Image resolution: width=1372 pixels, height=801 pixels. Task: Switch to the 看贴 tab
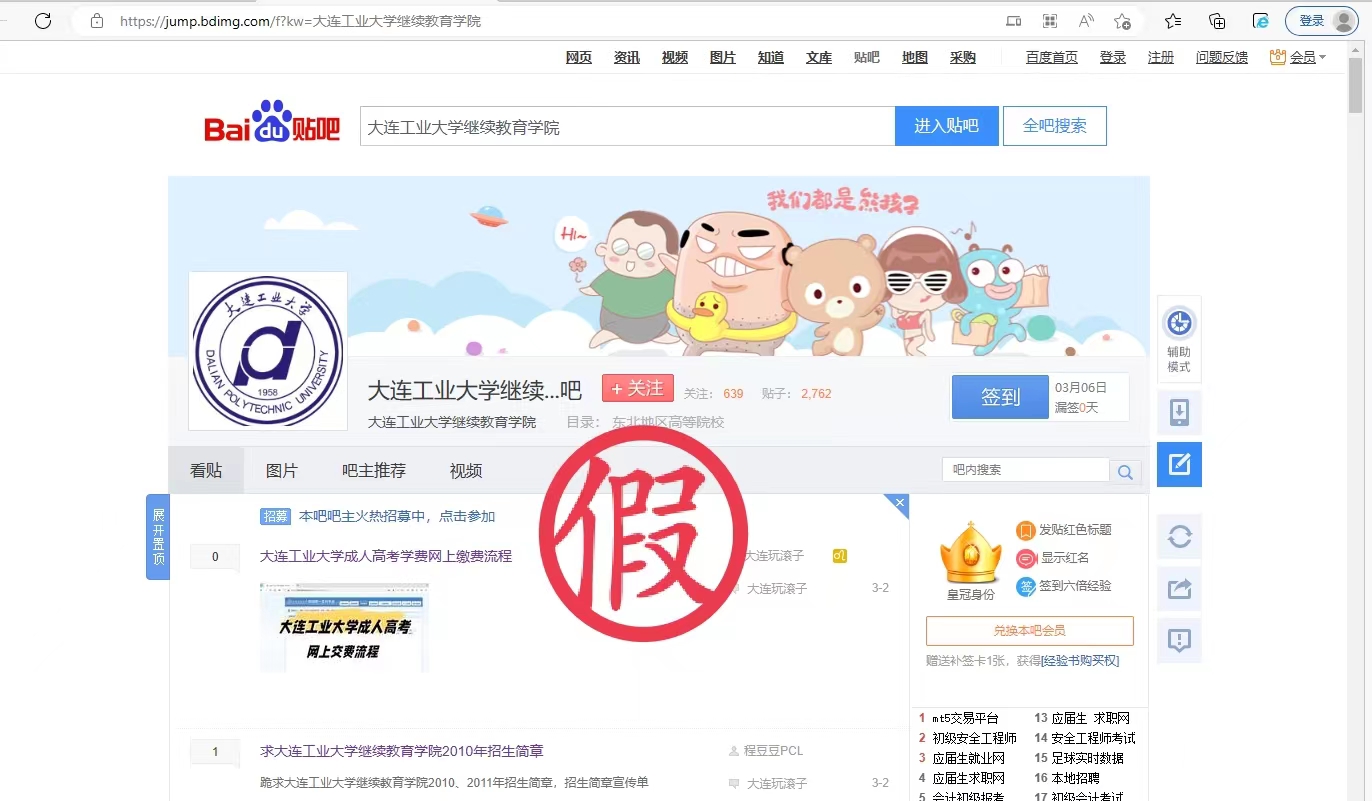[206, 470]
